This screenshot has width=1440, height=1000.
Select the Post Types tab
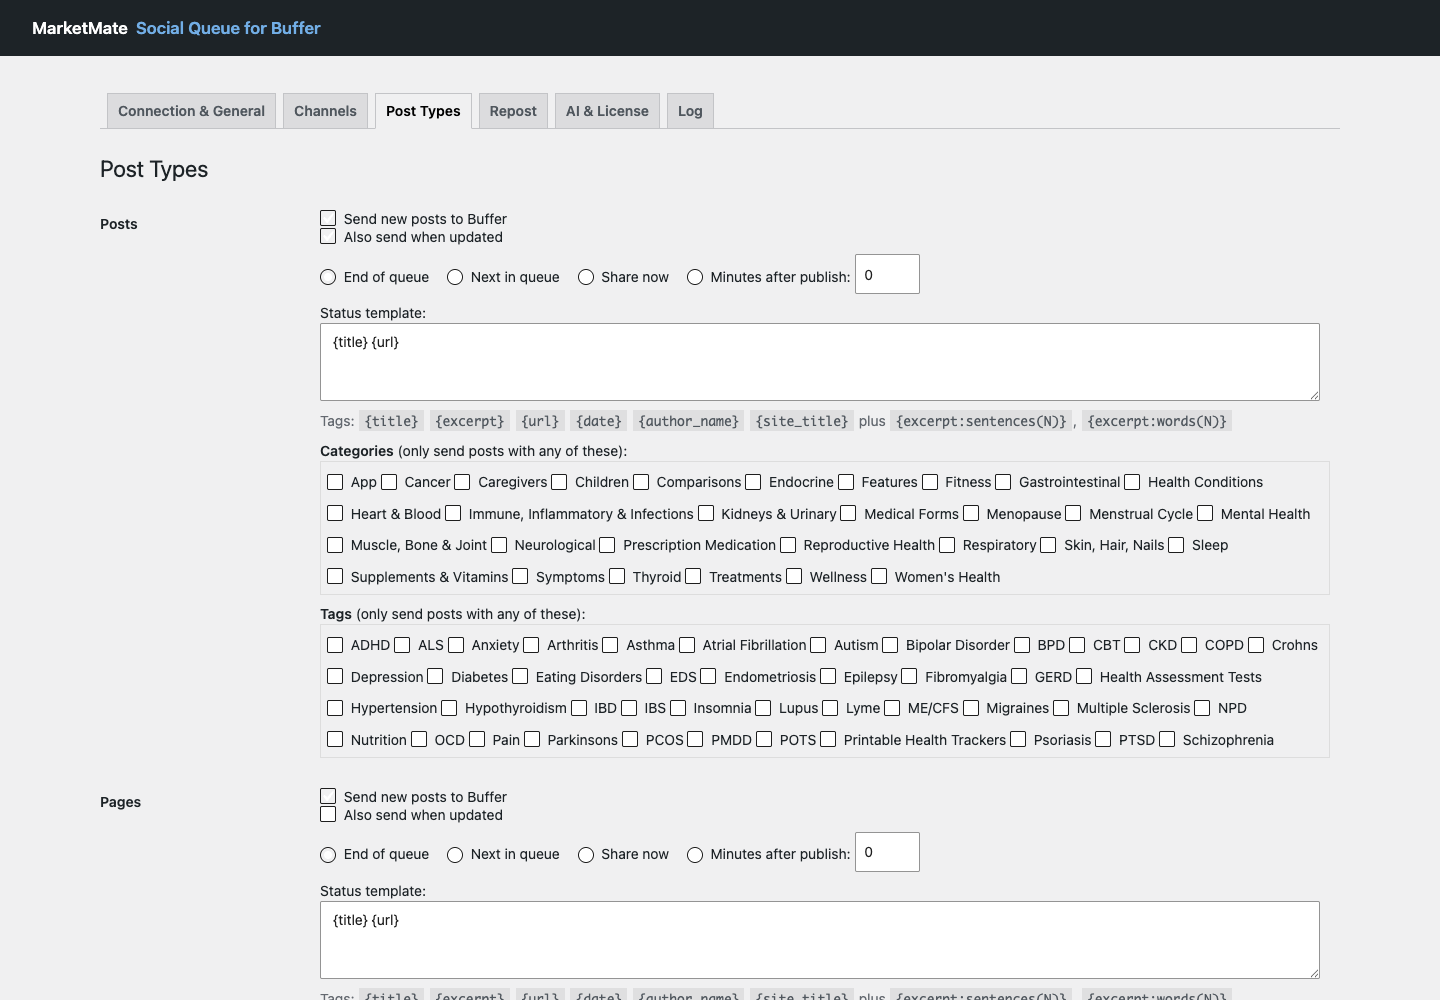(x=423, y=111)
